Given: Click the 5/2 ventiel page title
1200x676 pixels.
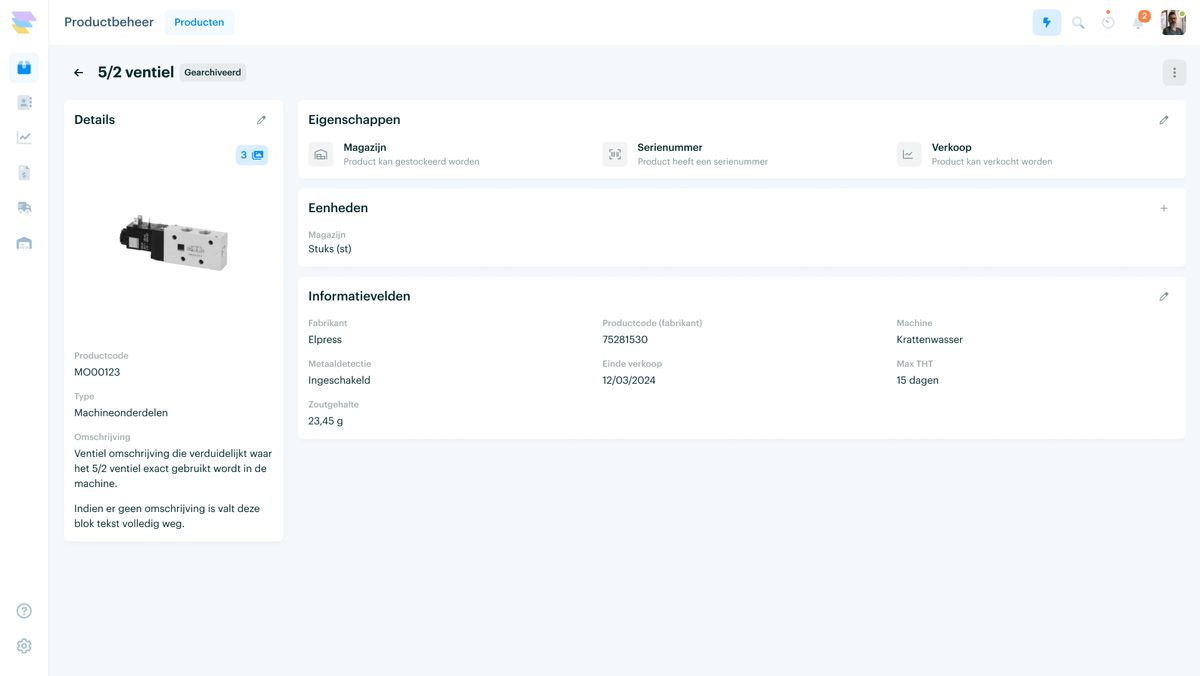Looking at the screenshot, I should [136, 72].
